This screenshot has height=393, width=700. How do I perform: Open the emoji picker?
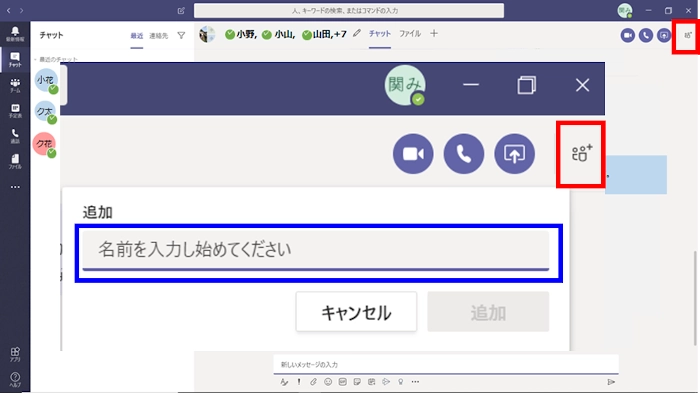[328, 382]
